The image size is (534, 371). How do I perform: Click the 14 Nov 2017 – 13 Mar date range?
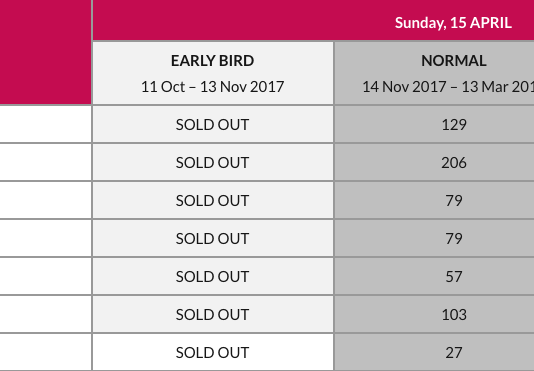click(x=448, y=87)
